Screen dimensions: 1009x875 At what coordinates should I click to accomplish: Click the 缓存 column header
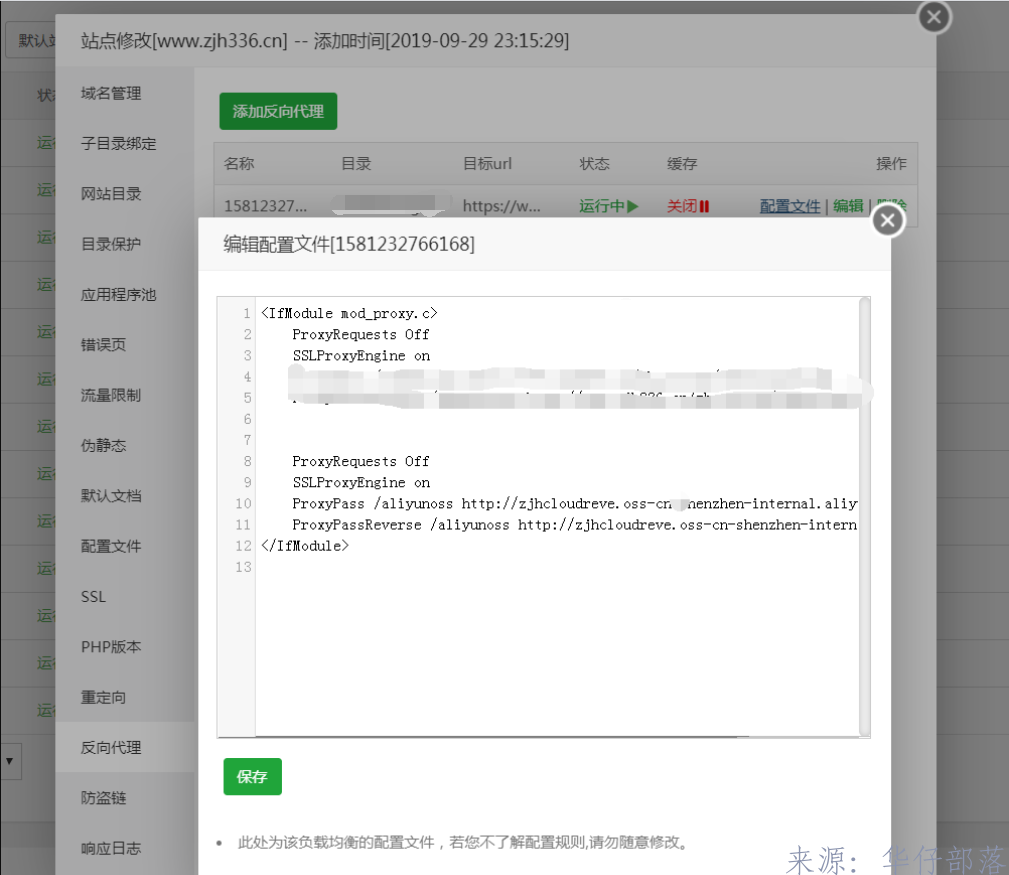pyautogui.click(x=682, y=163)
